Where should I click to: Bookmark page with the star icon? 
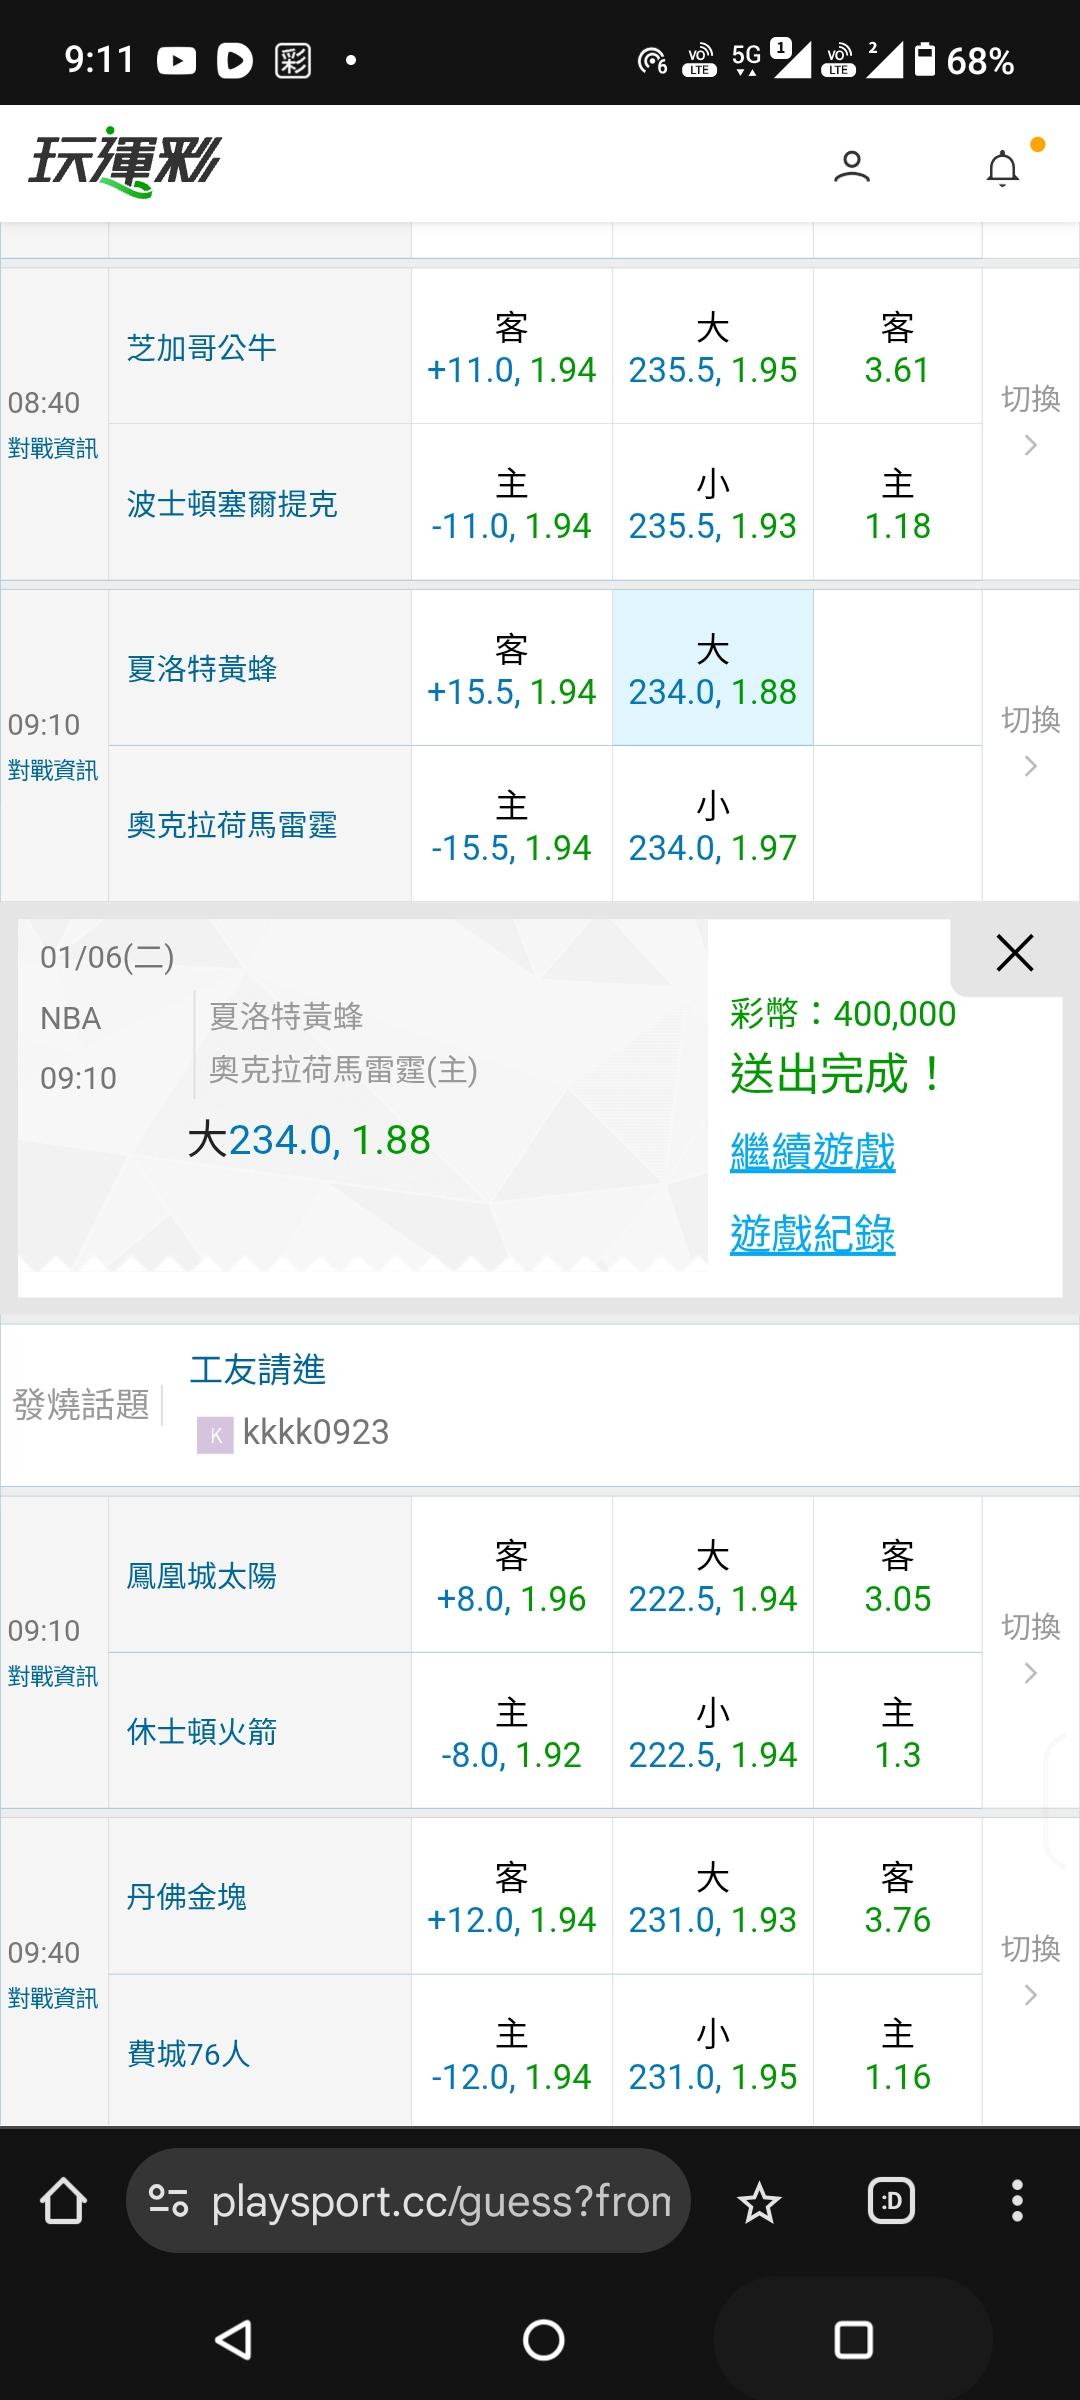pos(759,2203)
